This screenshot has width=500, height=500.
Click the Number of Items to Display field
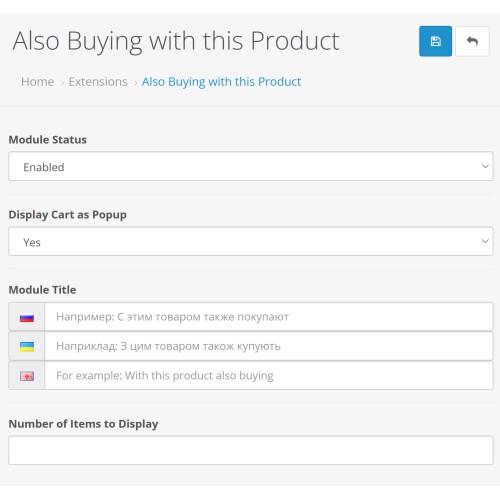(251, 450)
